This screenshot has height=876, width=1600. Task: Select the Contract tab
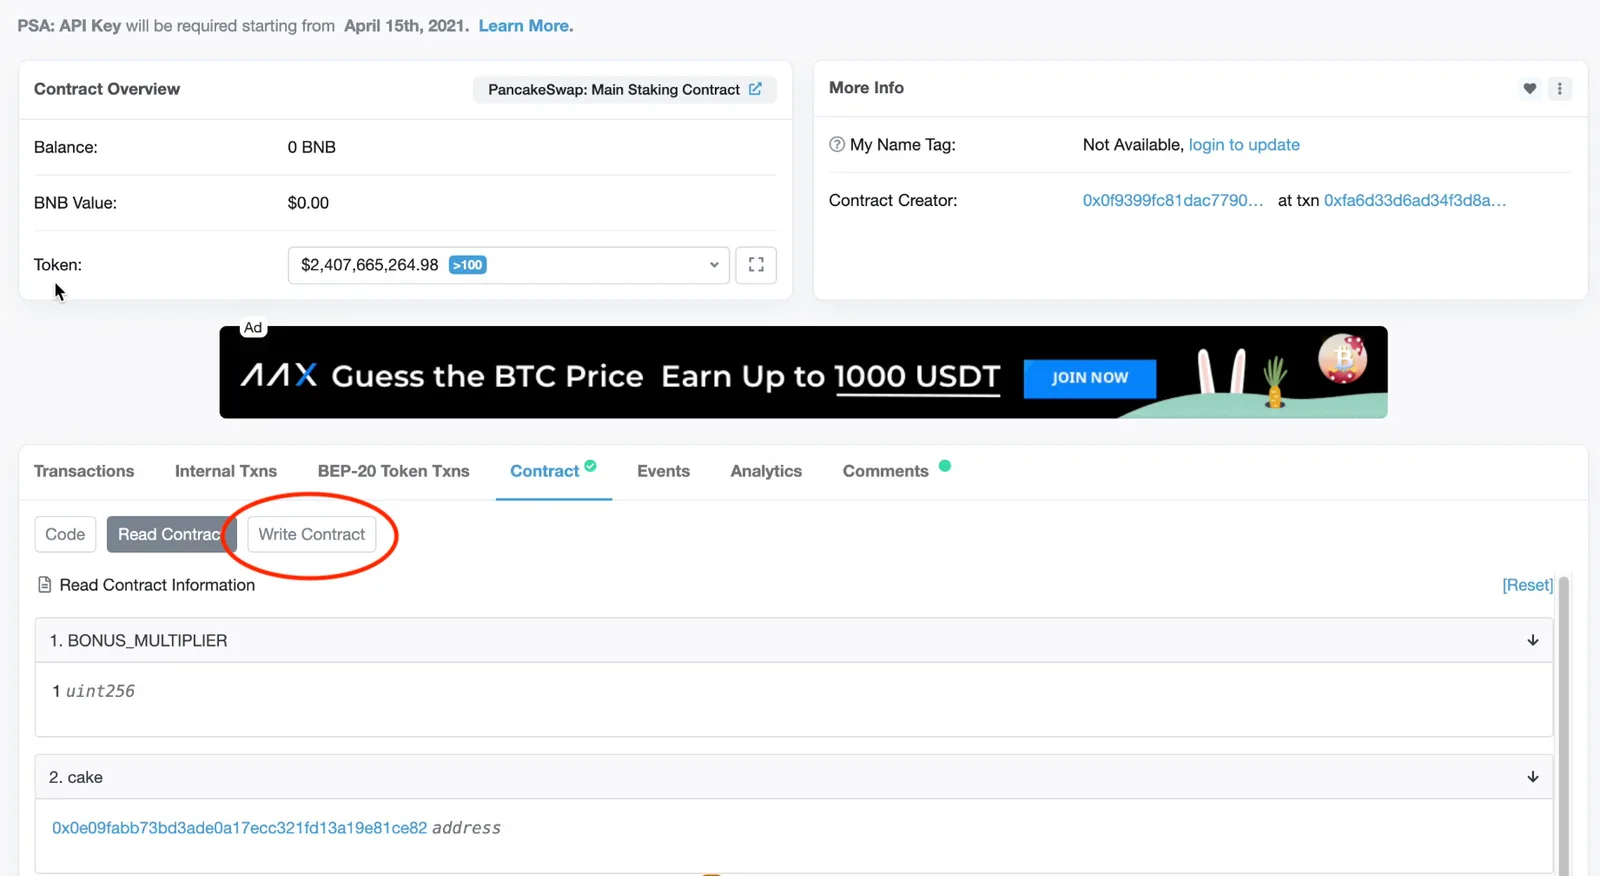[553, 471]
